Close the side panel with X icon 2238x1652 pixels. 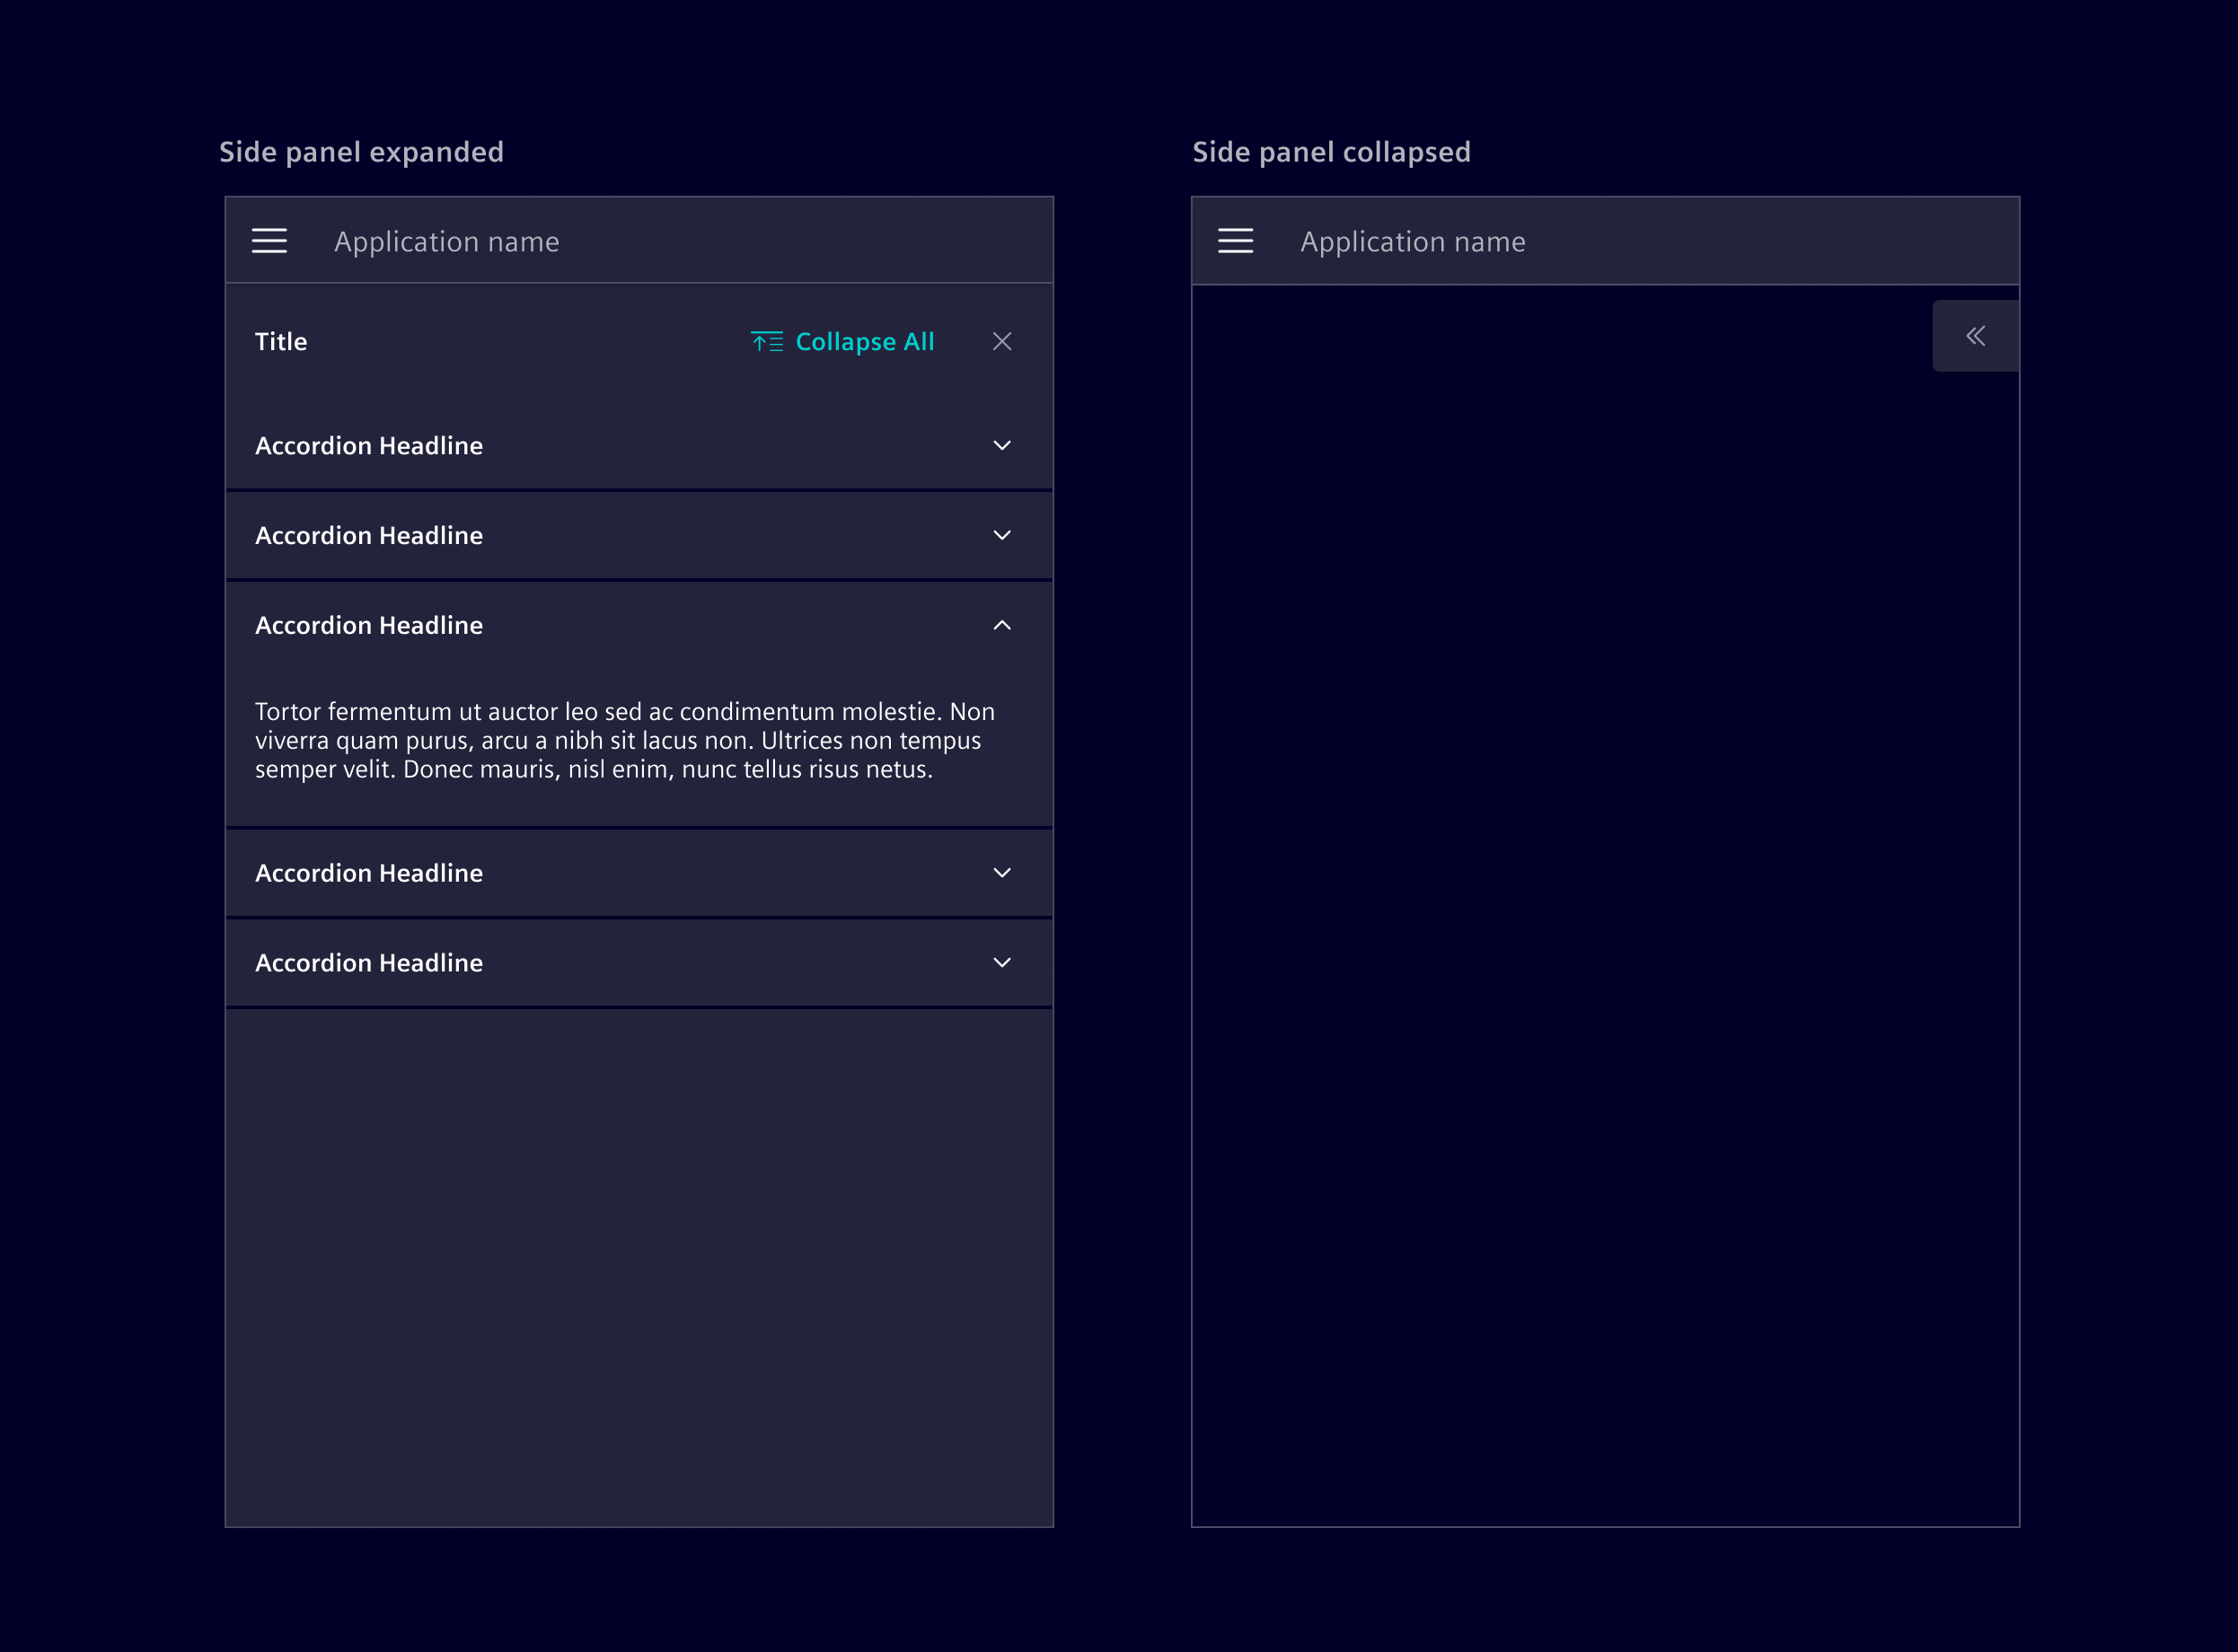[x=1002, y=342]
